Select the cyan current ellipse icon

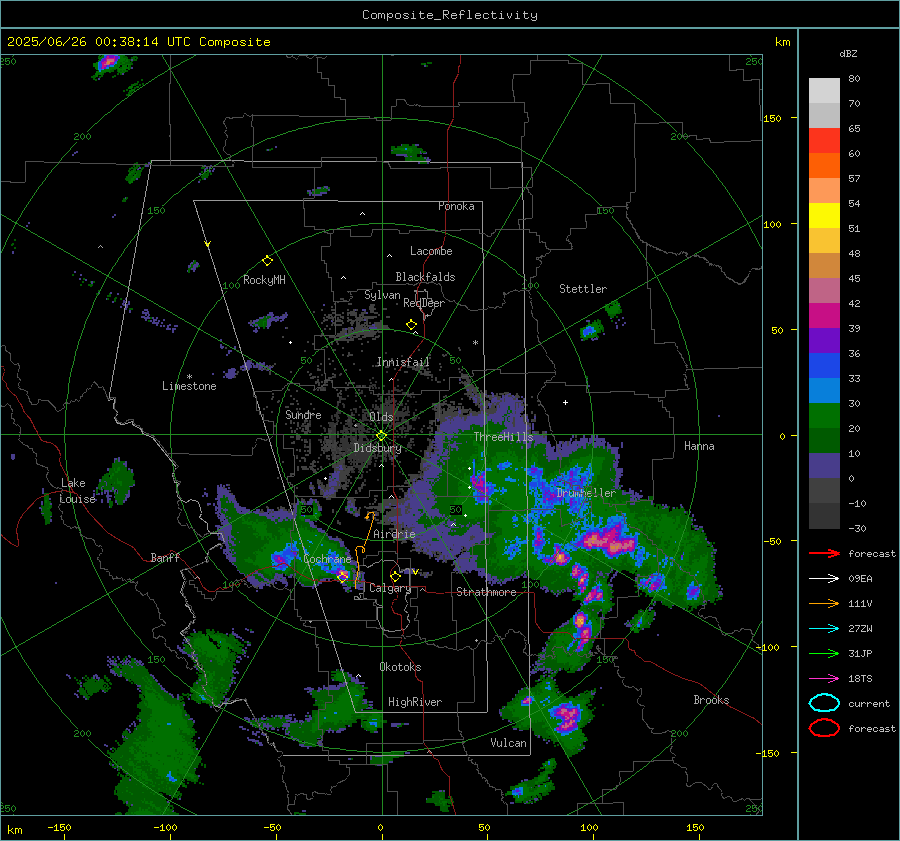tap(824, 703)
